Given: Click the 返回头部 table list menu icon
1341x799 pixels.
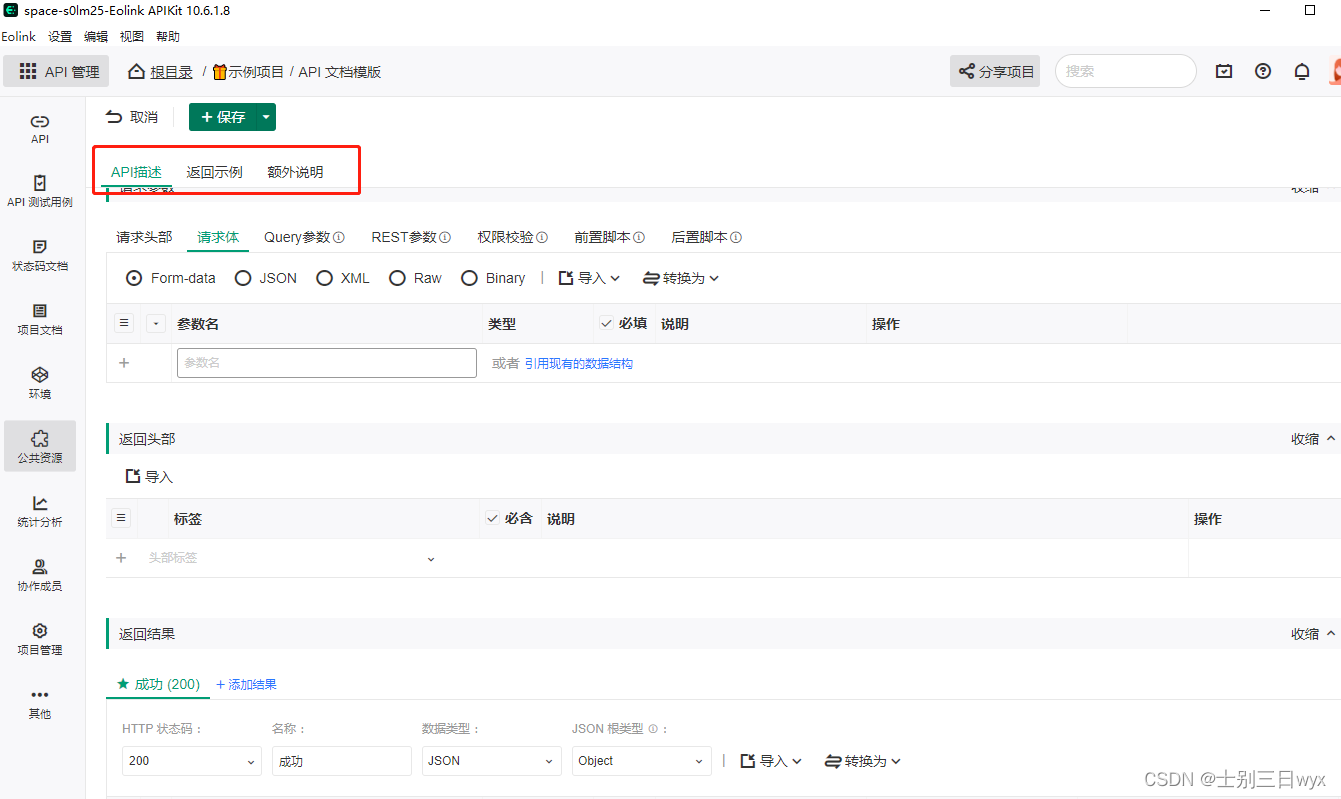Looking at the screenshot, I should click(121, 518).
